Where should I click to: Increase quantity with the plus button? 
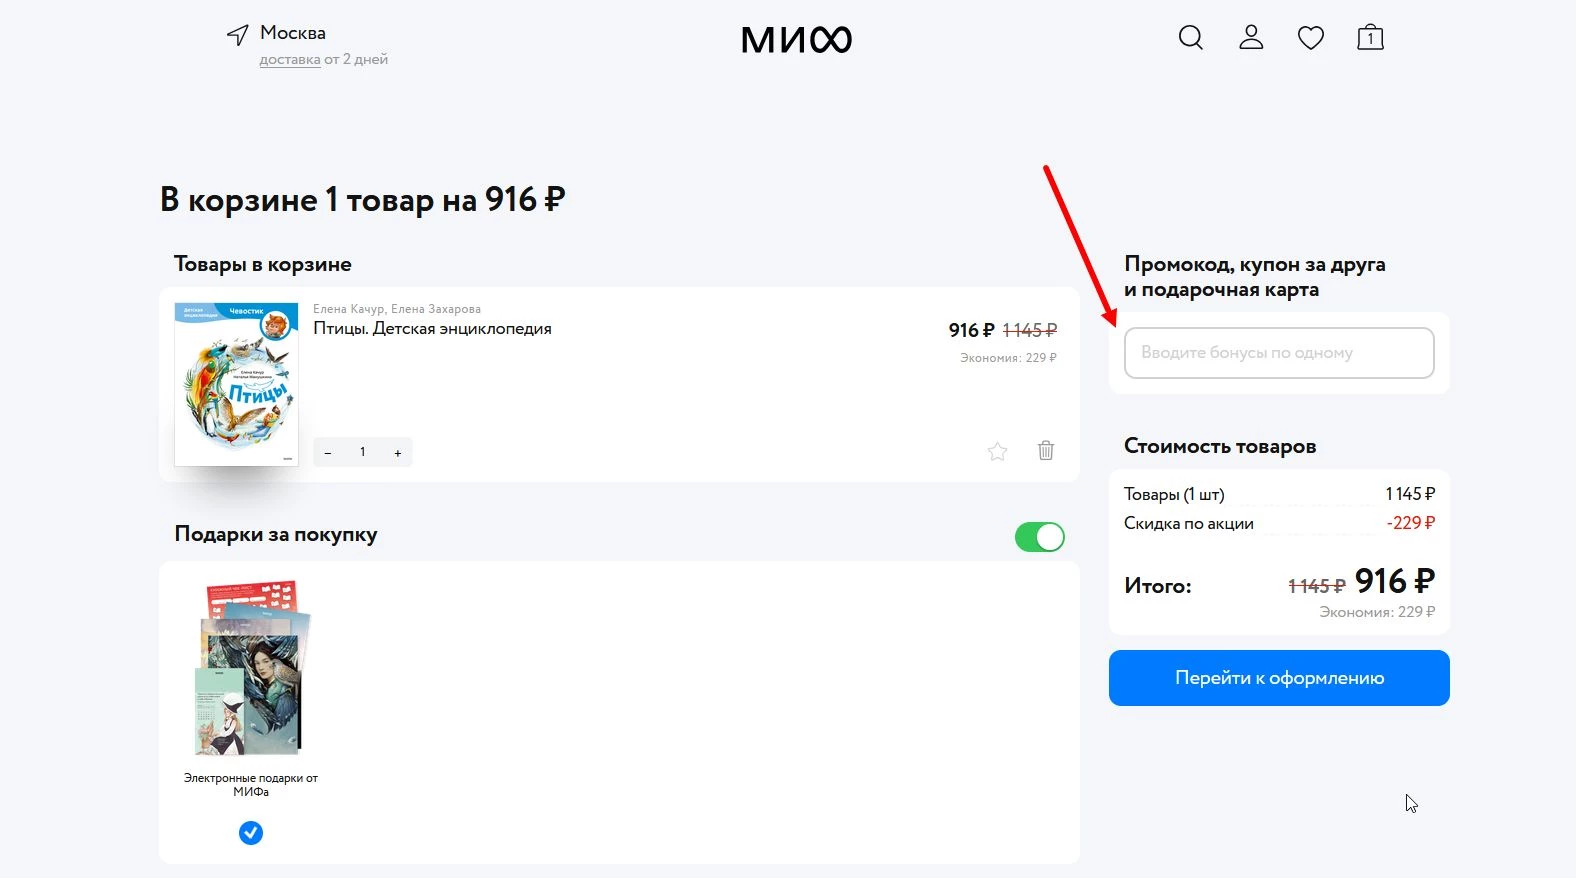pos(397,452)
